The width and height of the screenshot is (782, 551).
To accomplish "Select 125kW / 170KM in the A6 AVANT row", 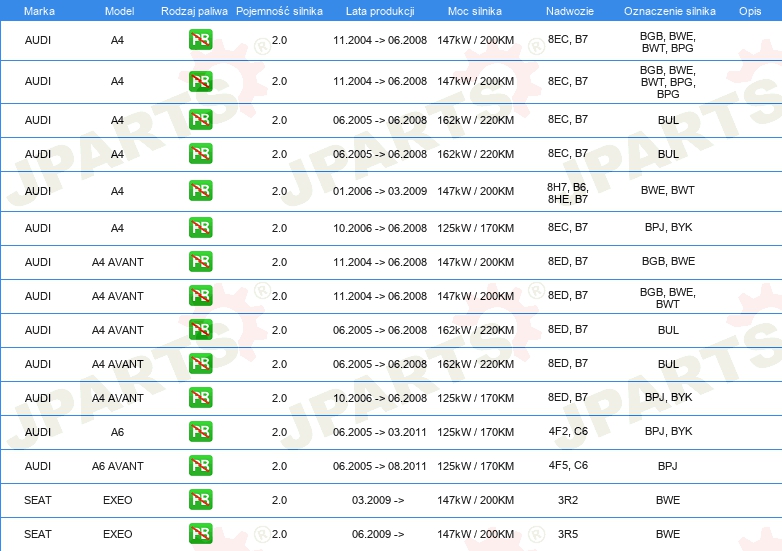I will (475, 466).
